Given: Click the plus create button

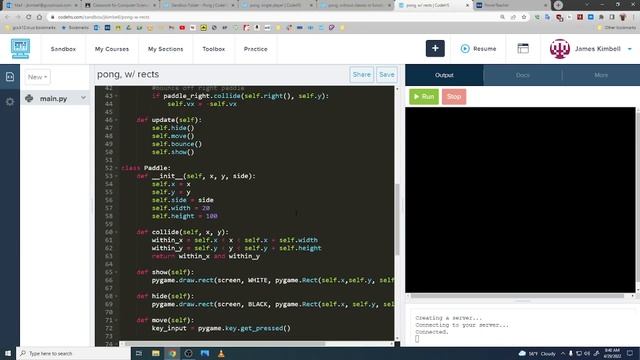Looking at the screenshot, I should coord(435,49).
